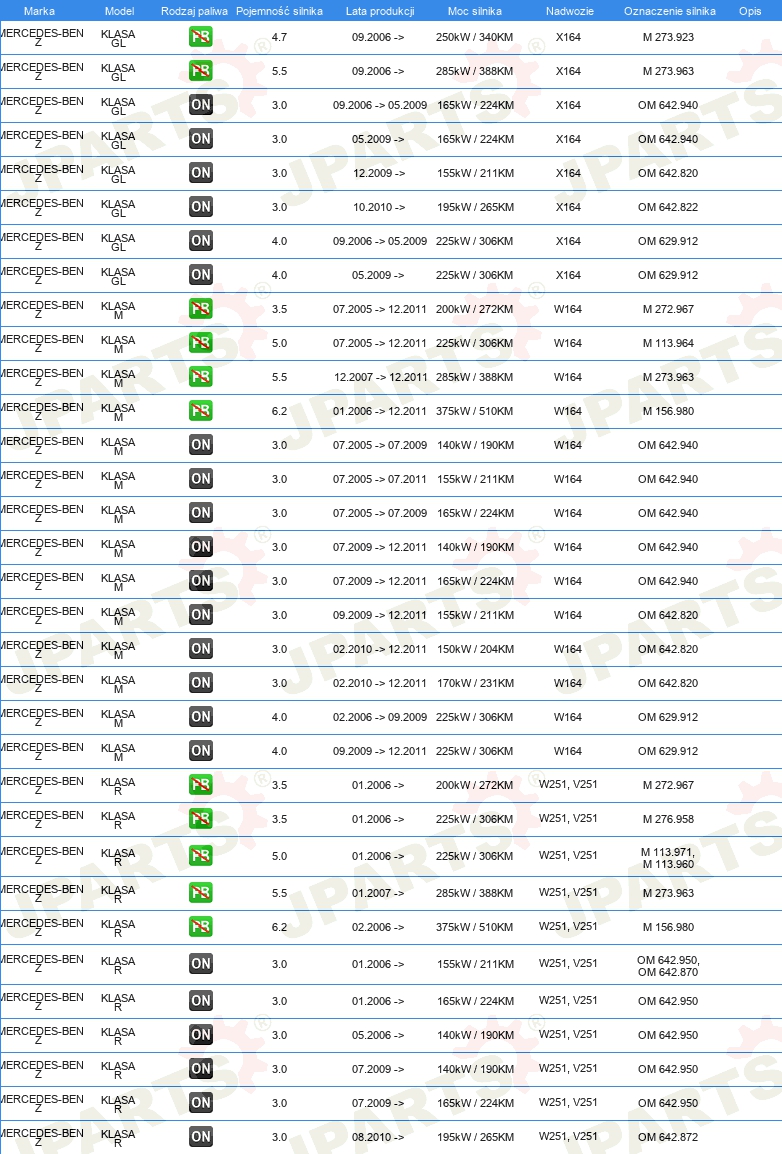Image resolution: width=782 pixels, height=1154 pixels.
Task: Click the ON icon in the 150kW / 204KM row
Action: point(200,649)
